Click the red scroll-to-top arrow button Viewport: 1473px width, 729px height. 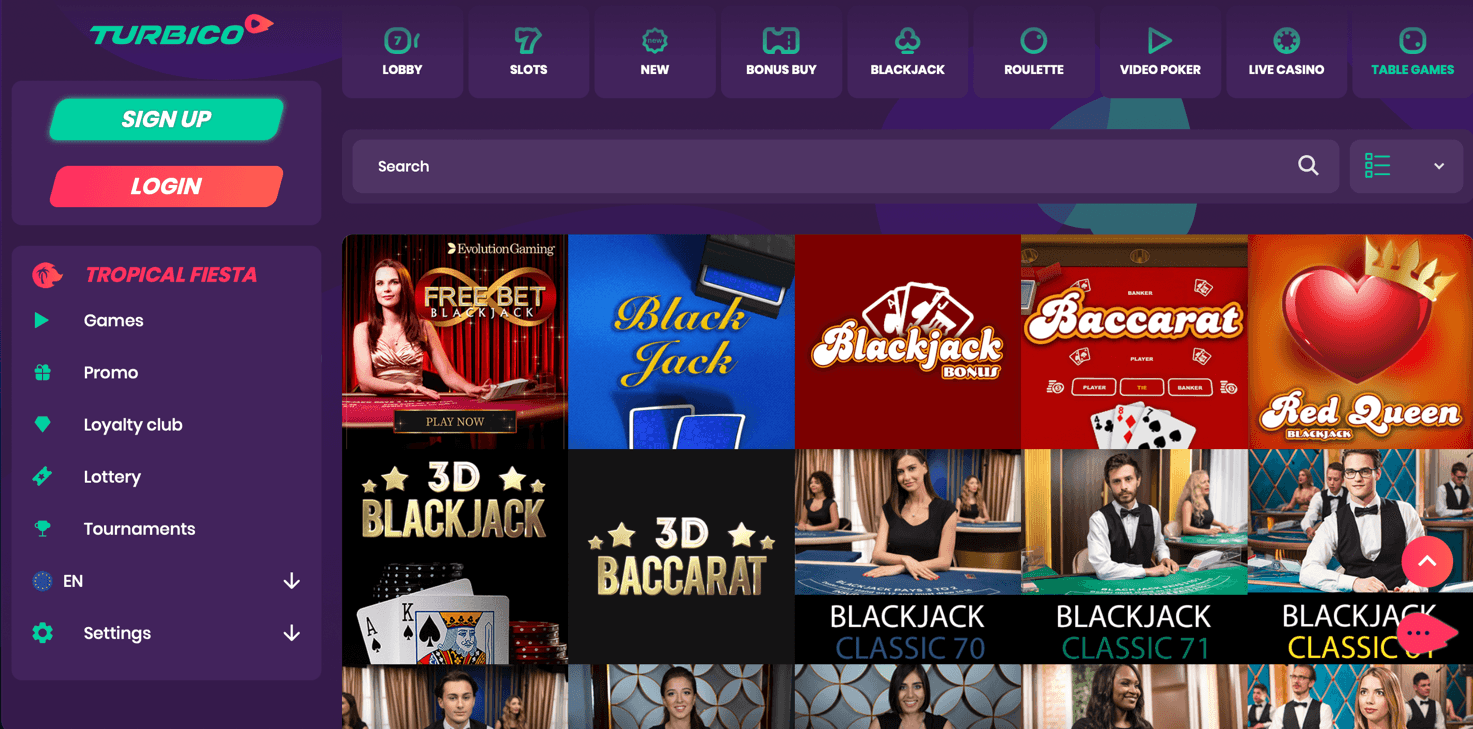click(x=1427, y=562)
